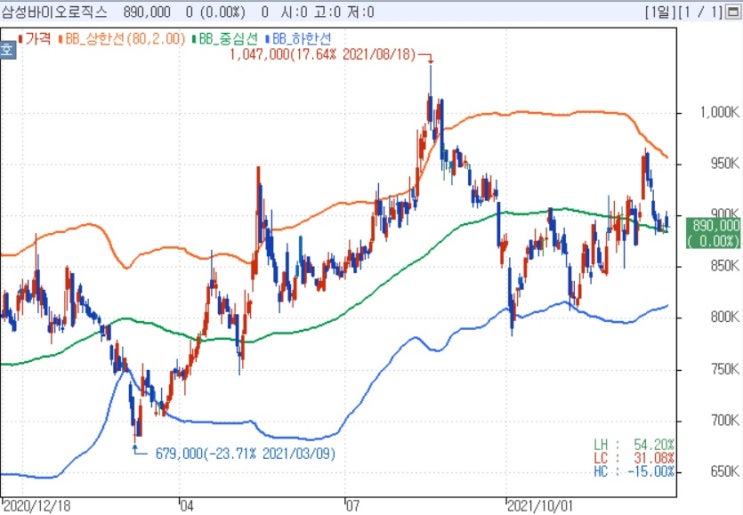Click the 950K price axis label
Image resolution: width=743 pixels, height=515 pixels.
(725, 164)
